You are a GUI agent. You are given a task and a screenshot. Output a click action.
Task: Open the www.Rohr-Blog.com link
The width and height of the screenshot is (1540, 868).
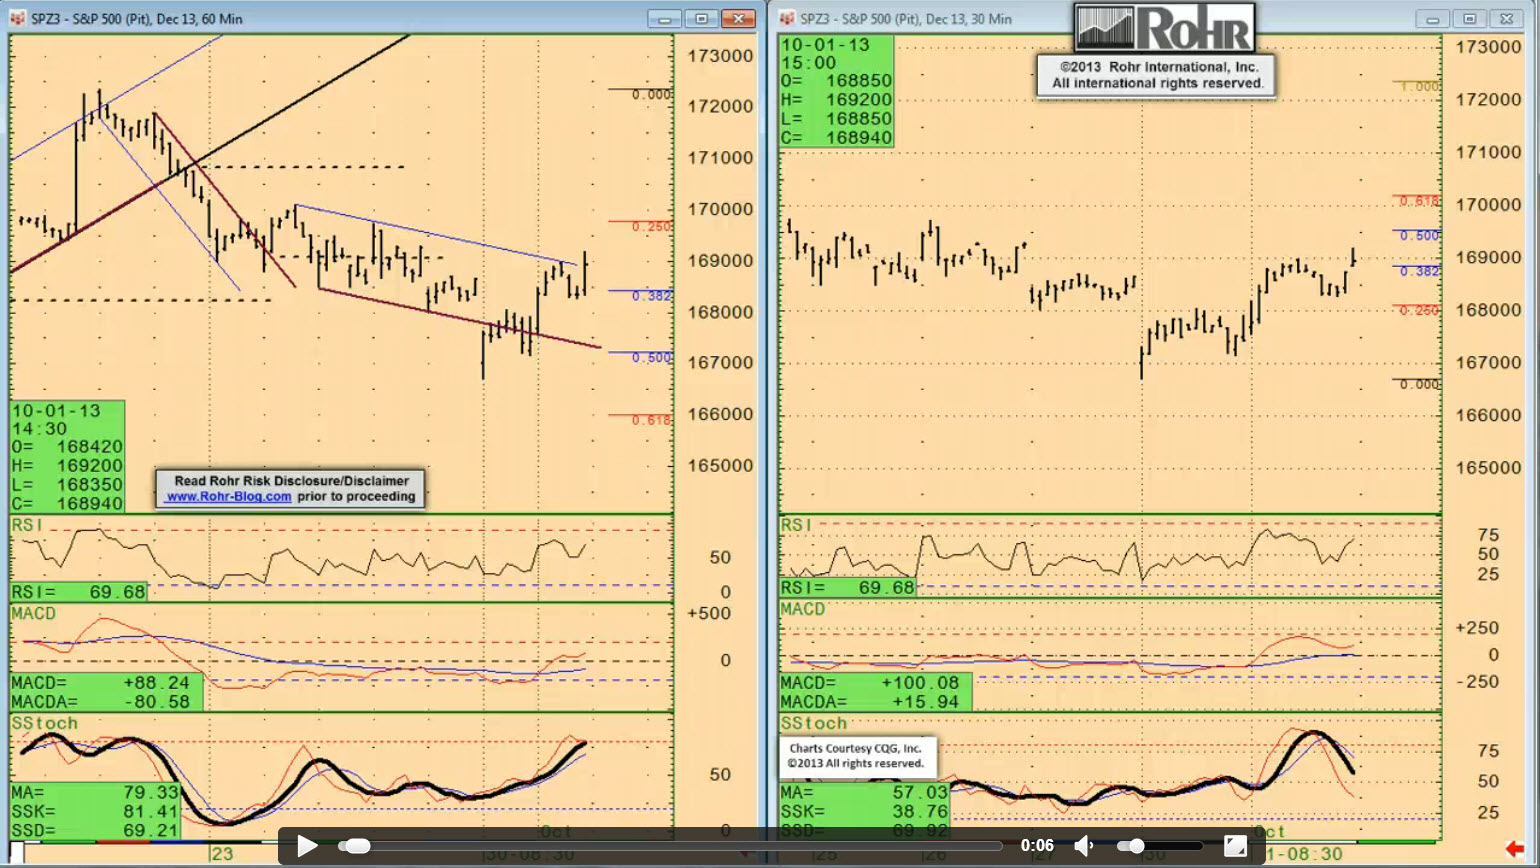coord(228,496)
